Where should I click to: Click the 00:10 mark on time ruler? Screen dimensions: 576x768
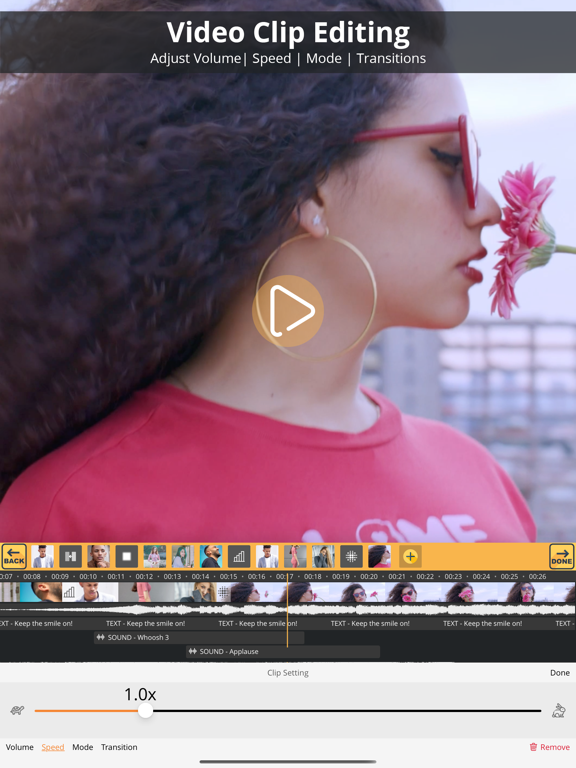(88, 576)
